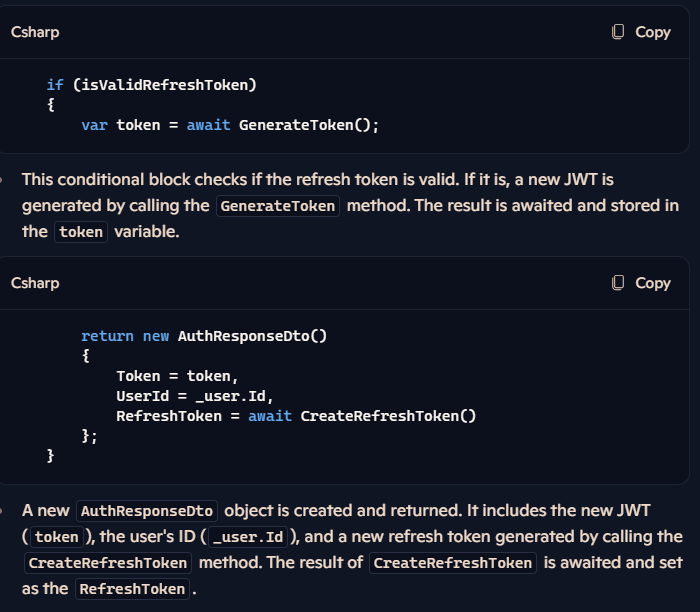Click the token inline code chip before 'variable'
The image size is (700, 612).
81,232
